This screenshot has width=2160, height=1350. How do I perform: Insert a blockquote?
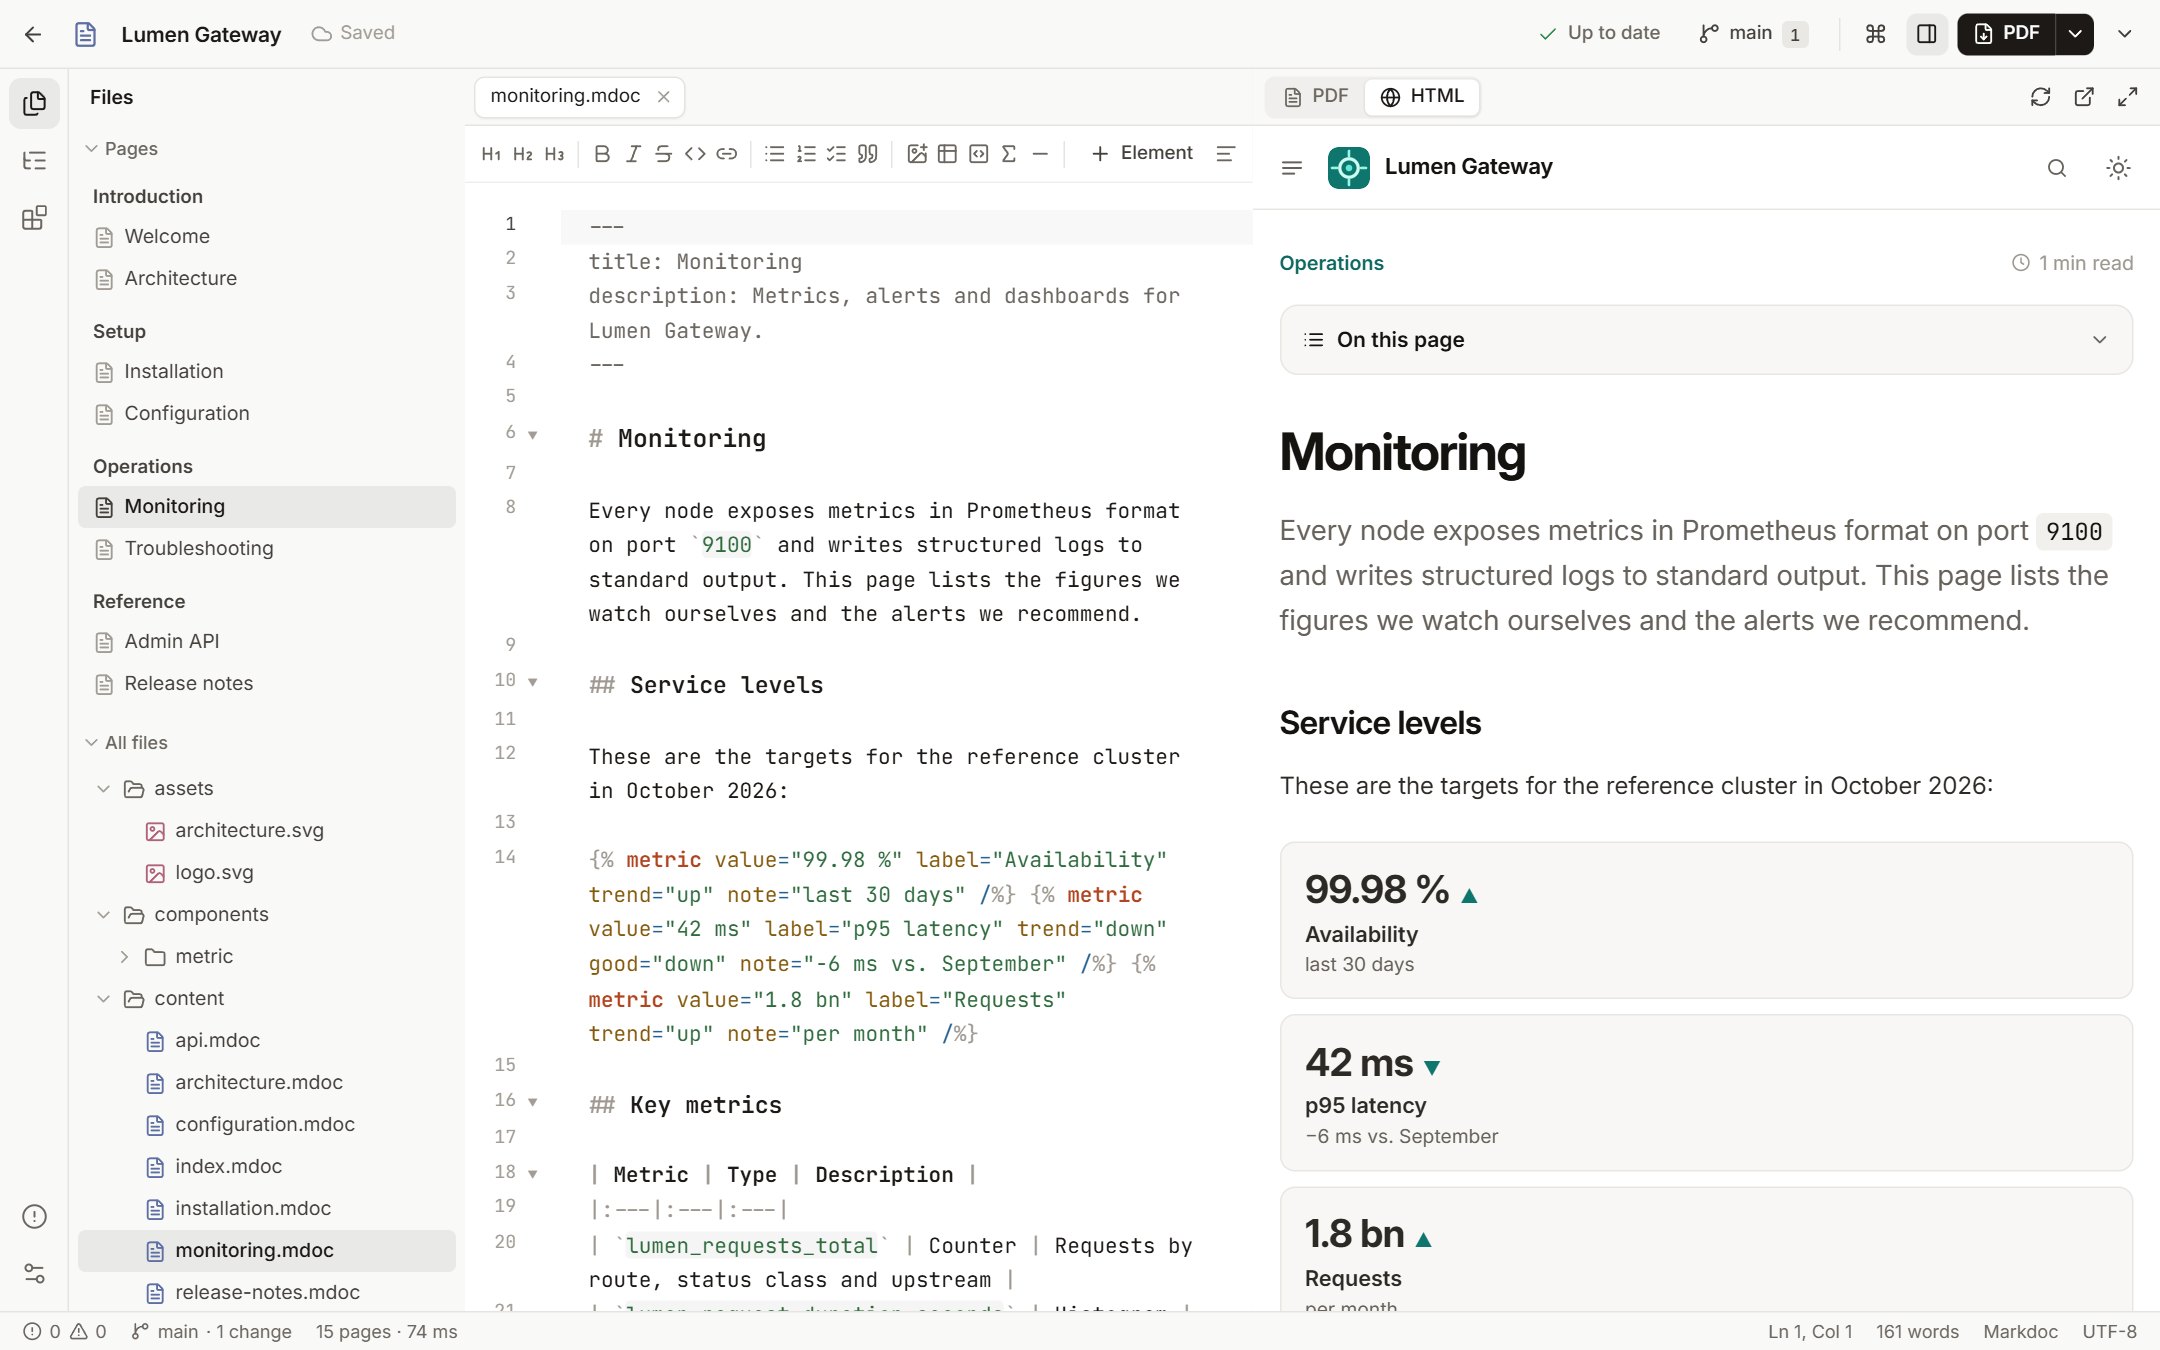pyautogui.click(x=868, y=153)
